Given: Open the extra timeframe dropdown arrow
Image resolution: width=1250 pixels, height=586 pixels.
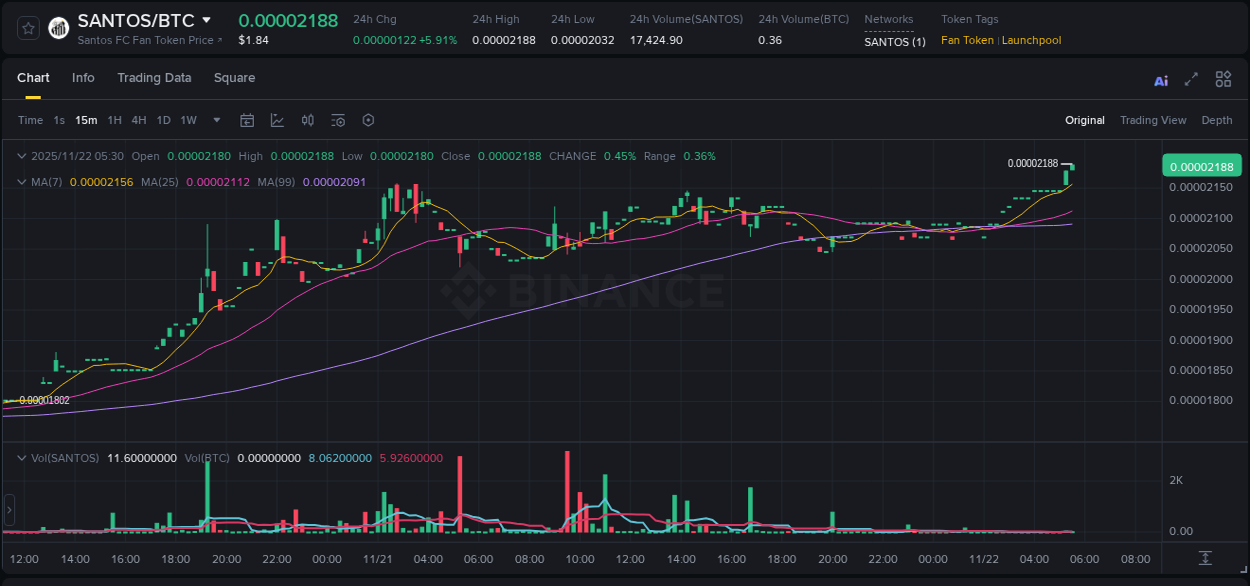Looking at the screenshot, I should click(215, 120).
